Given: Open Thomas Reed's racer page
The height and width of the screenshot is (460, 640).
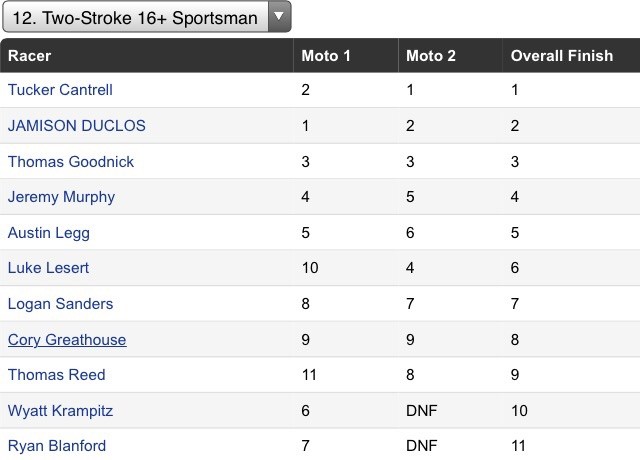Looking at the screenshot, I should 56,375.
